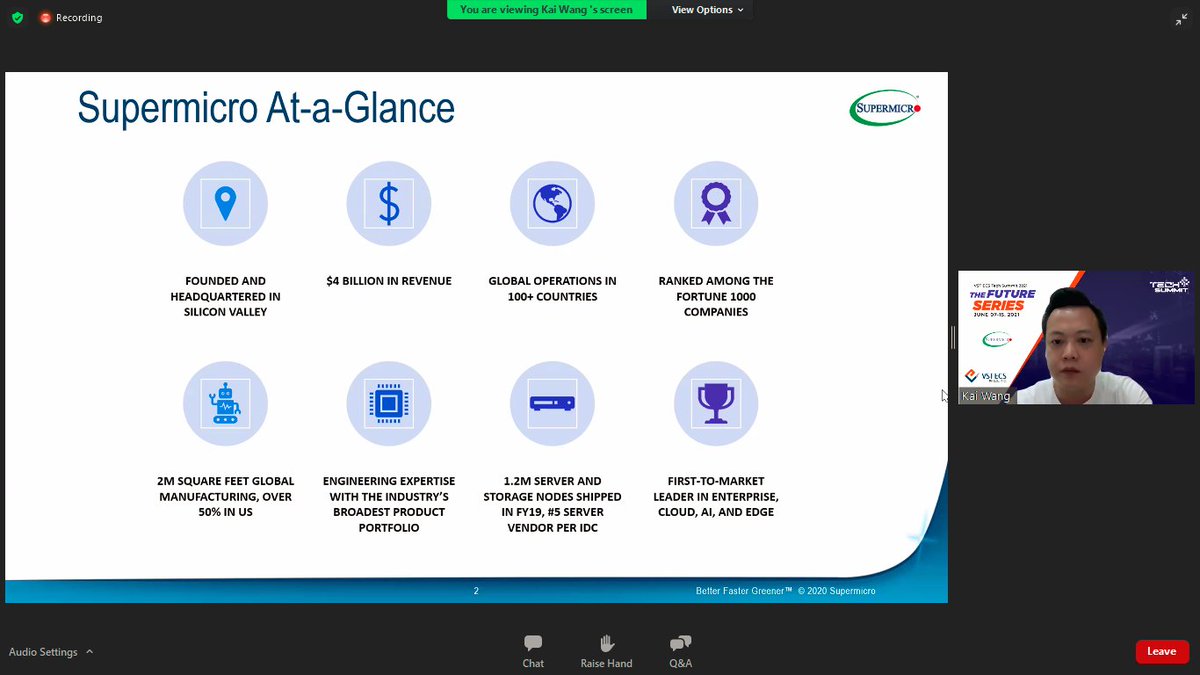
Task: Click the Tech Summit logo in video
Action: [x=1168, y=284]
